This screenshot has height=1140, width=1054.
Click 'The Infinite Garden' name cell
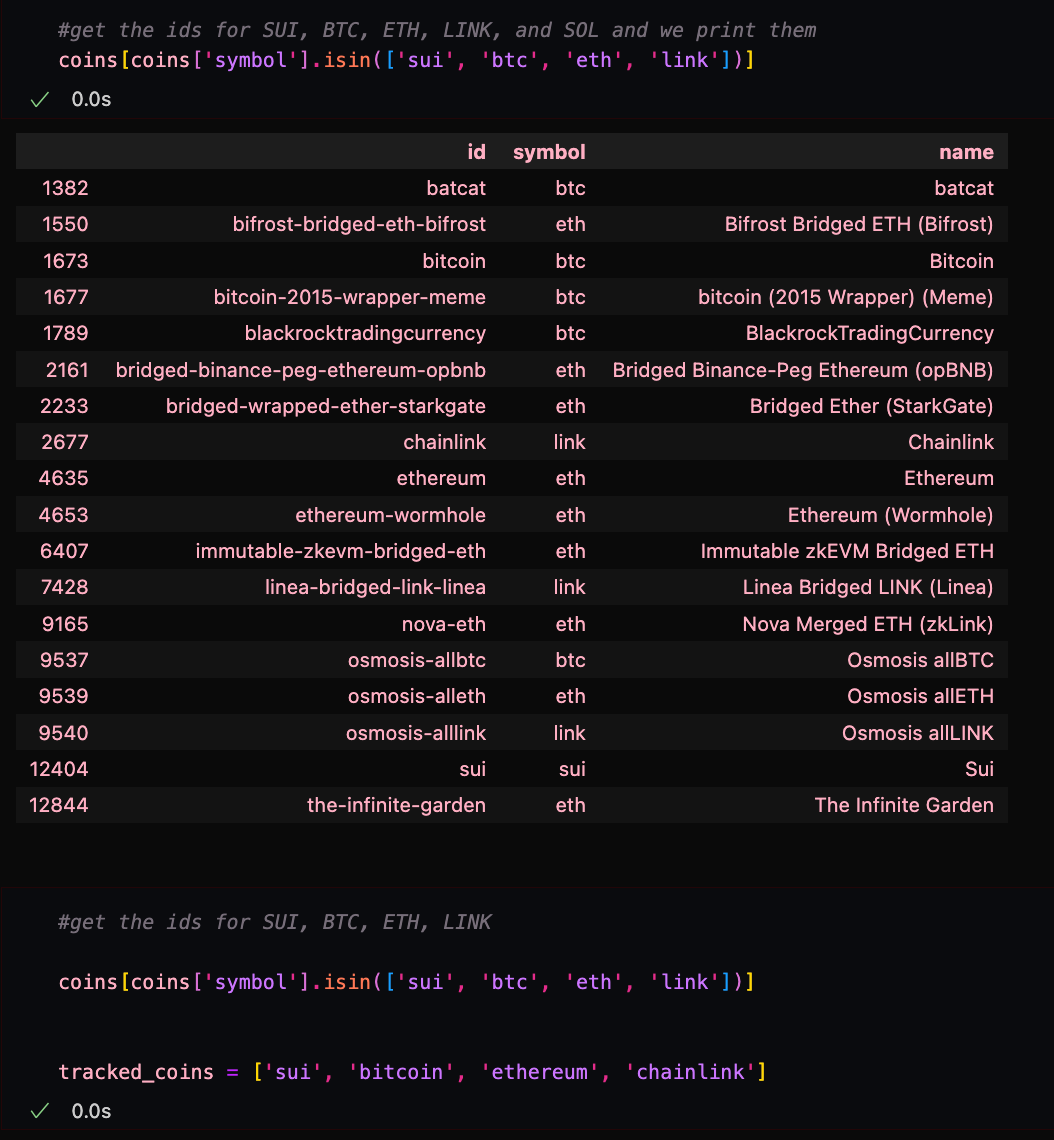pos(904,806)
